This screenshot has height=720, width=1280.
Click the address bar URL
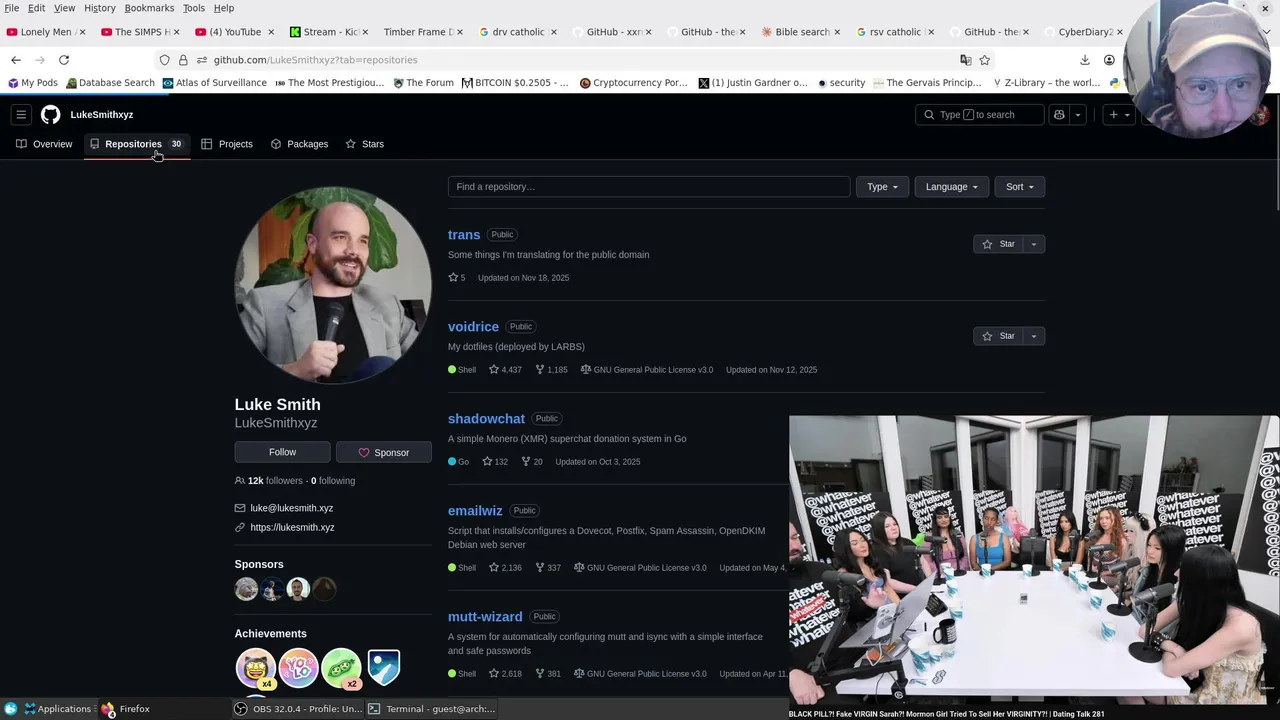click(315, 60)
